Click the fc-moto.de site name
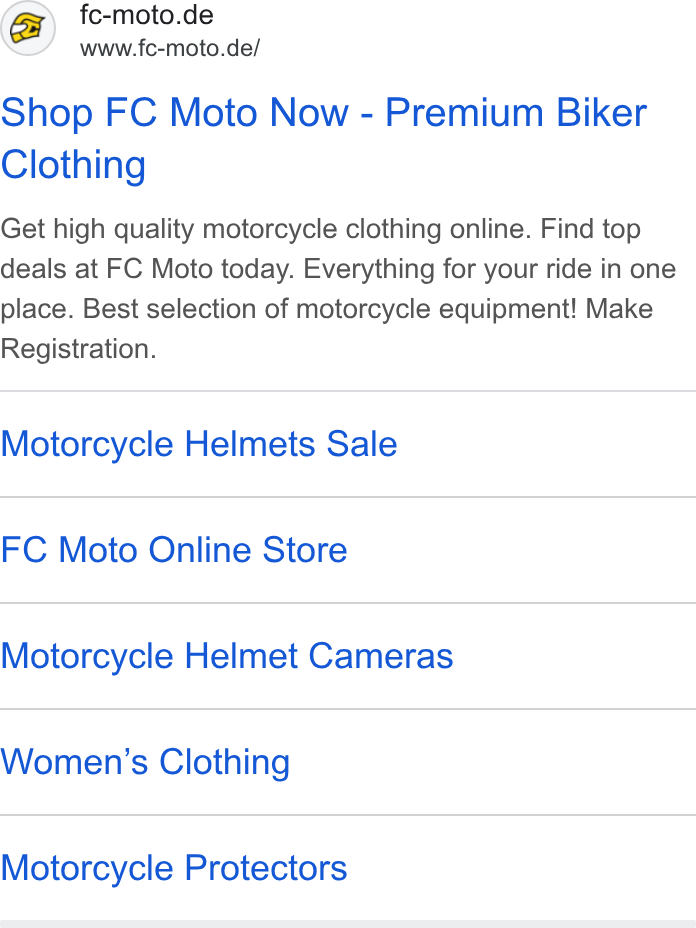696x928 pixels. pos(147,15)
